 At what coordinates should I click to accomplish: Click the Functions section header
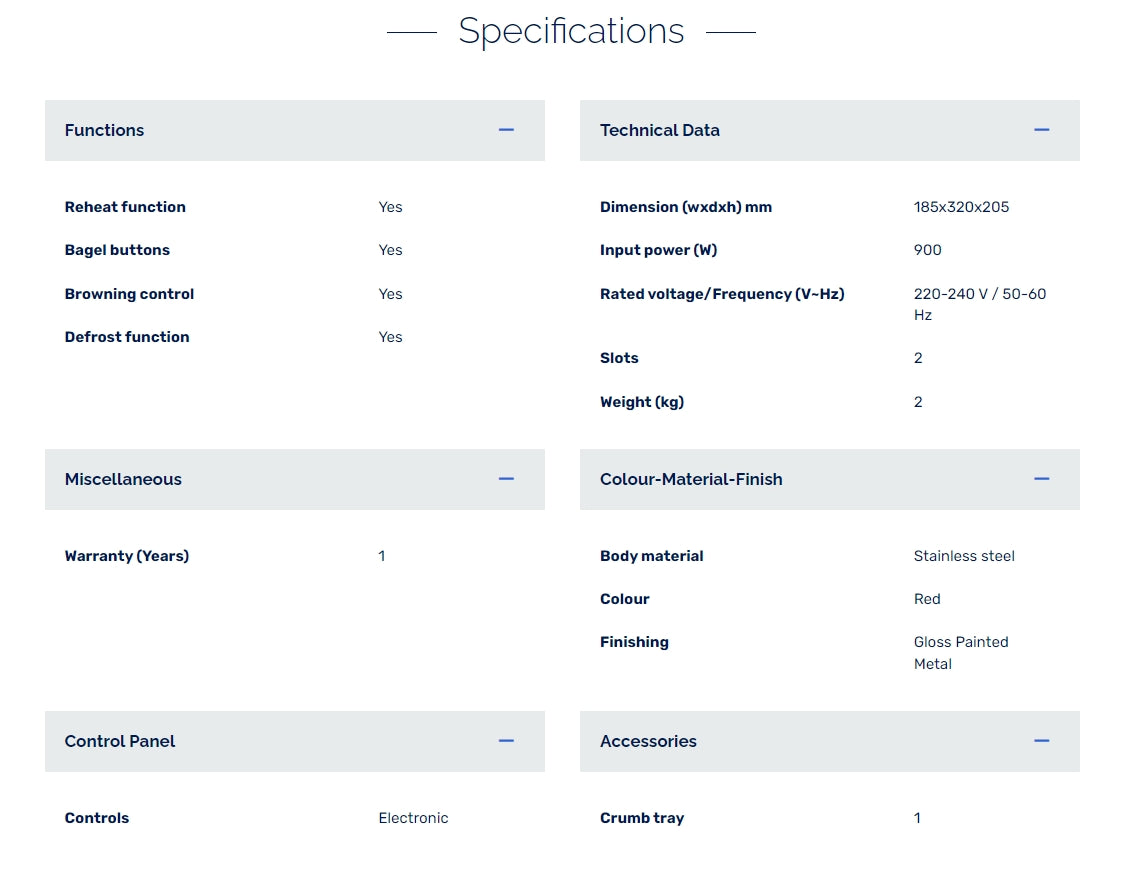click(x=104, y=130)
